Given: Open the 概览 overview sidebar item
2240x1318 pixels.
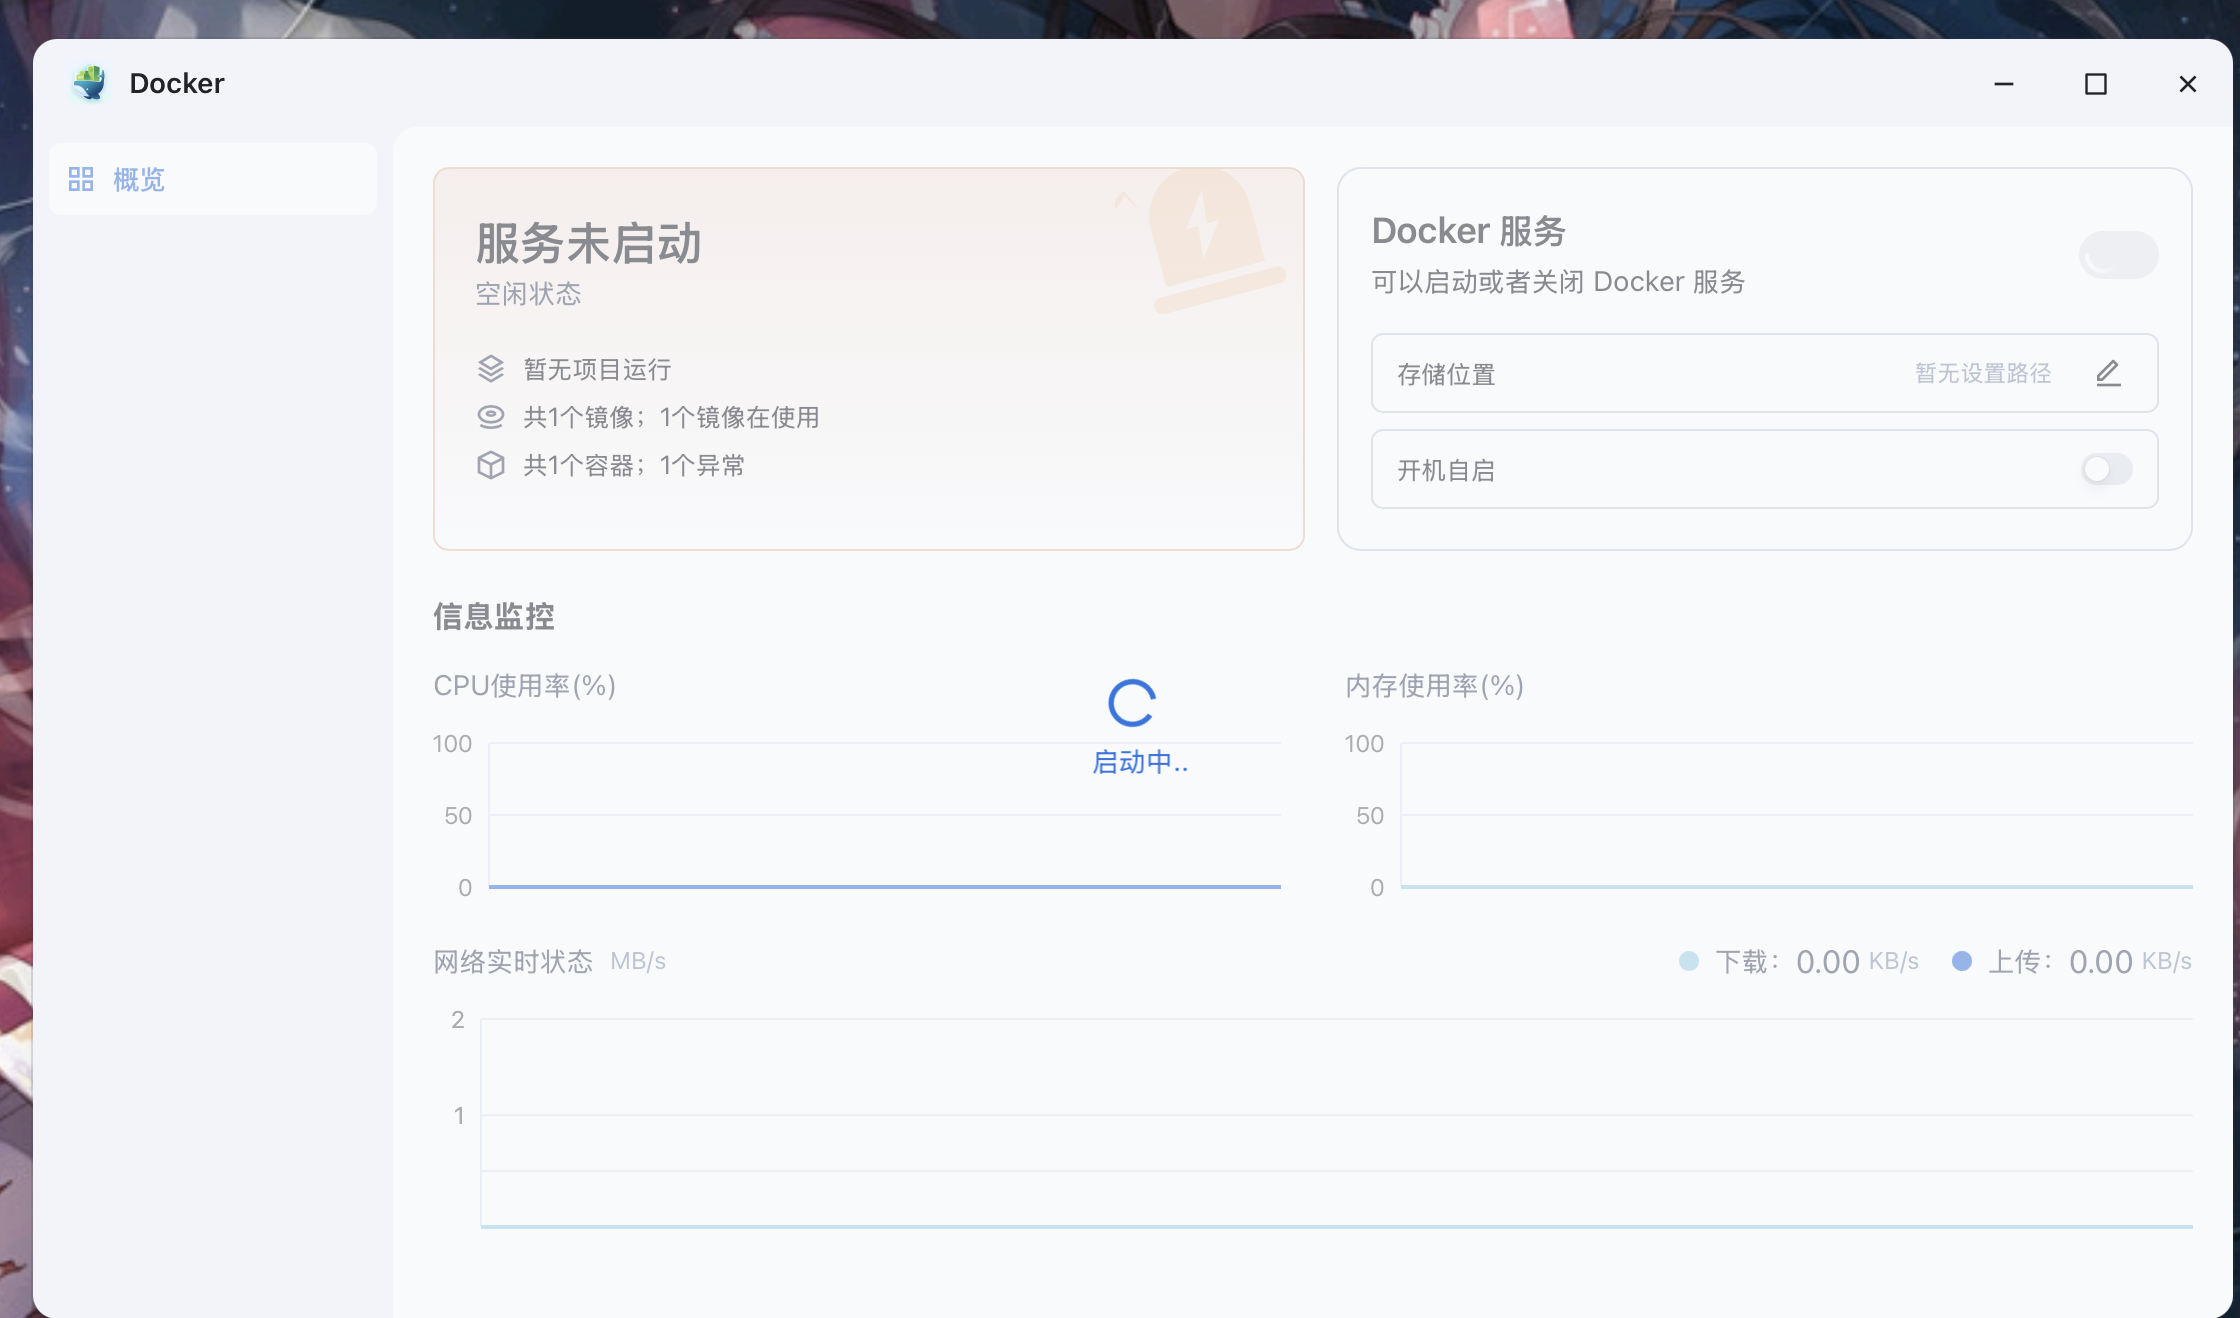Looking at the screenshot, I should 213,179.
